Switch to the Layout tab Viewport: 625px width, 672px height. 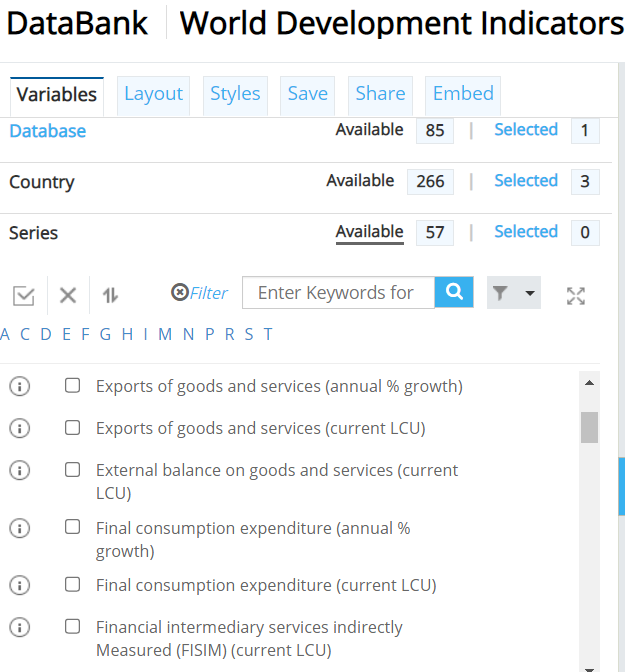(x=153, y=94)
